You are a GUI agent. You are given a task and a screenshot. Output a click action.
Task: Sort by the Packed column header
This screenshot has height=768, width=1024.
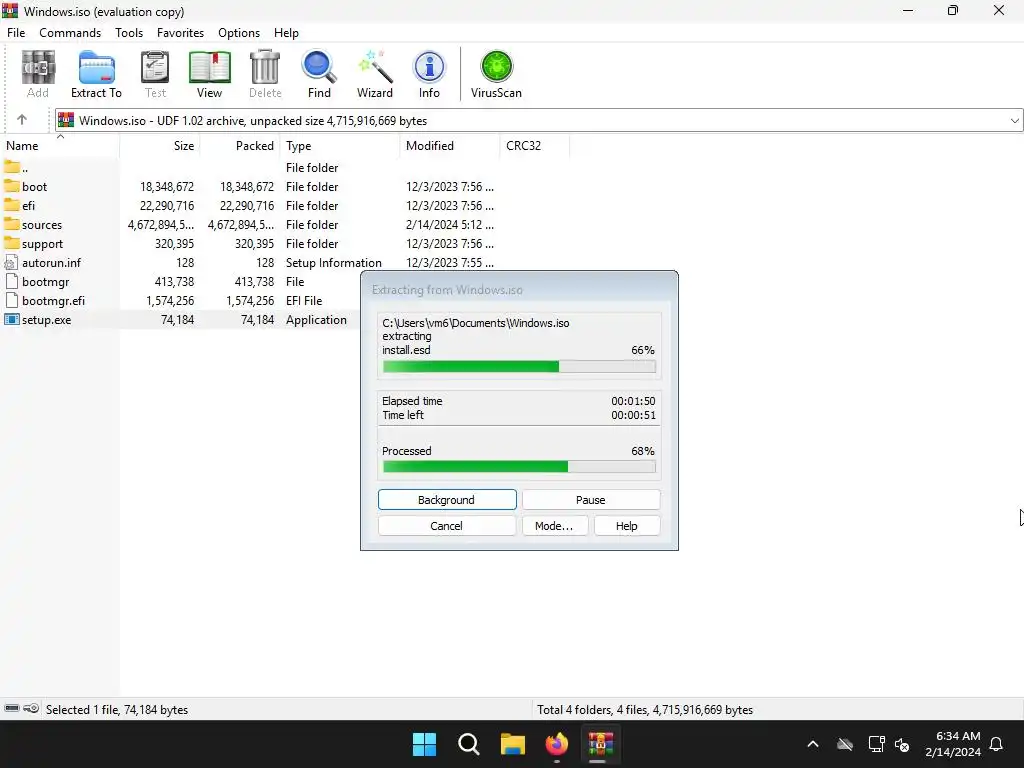pos(240,146)
